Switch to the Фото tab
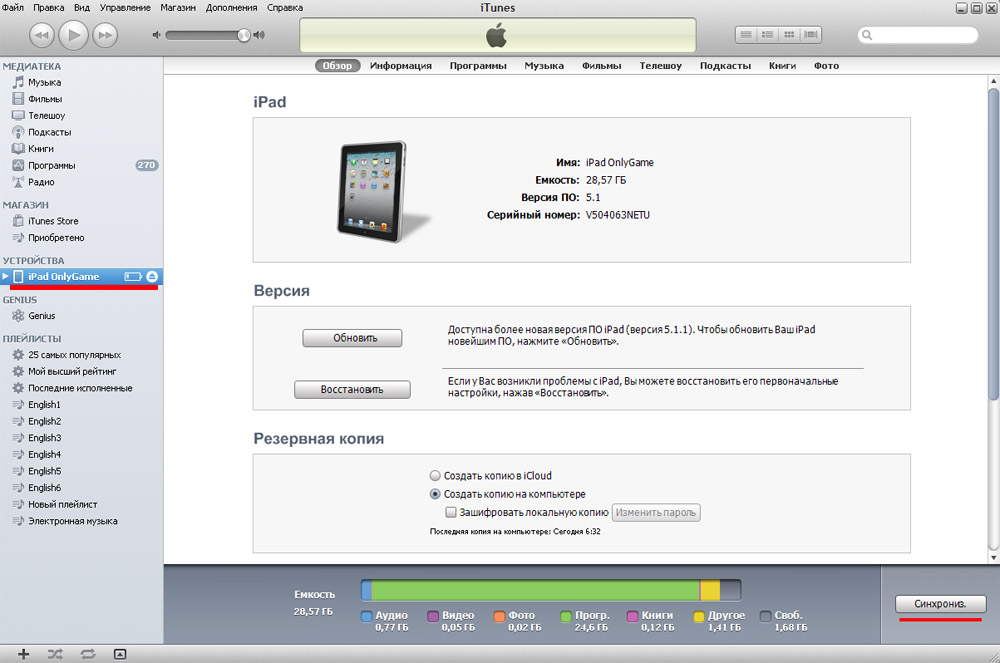 click(827, 66)
